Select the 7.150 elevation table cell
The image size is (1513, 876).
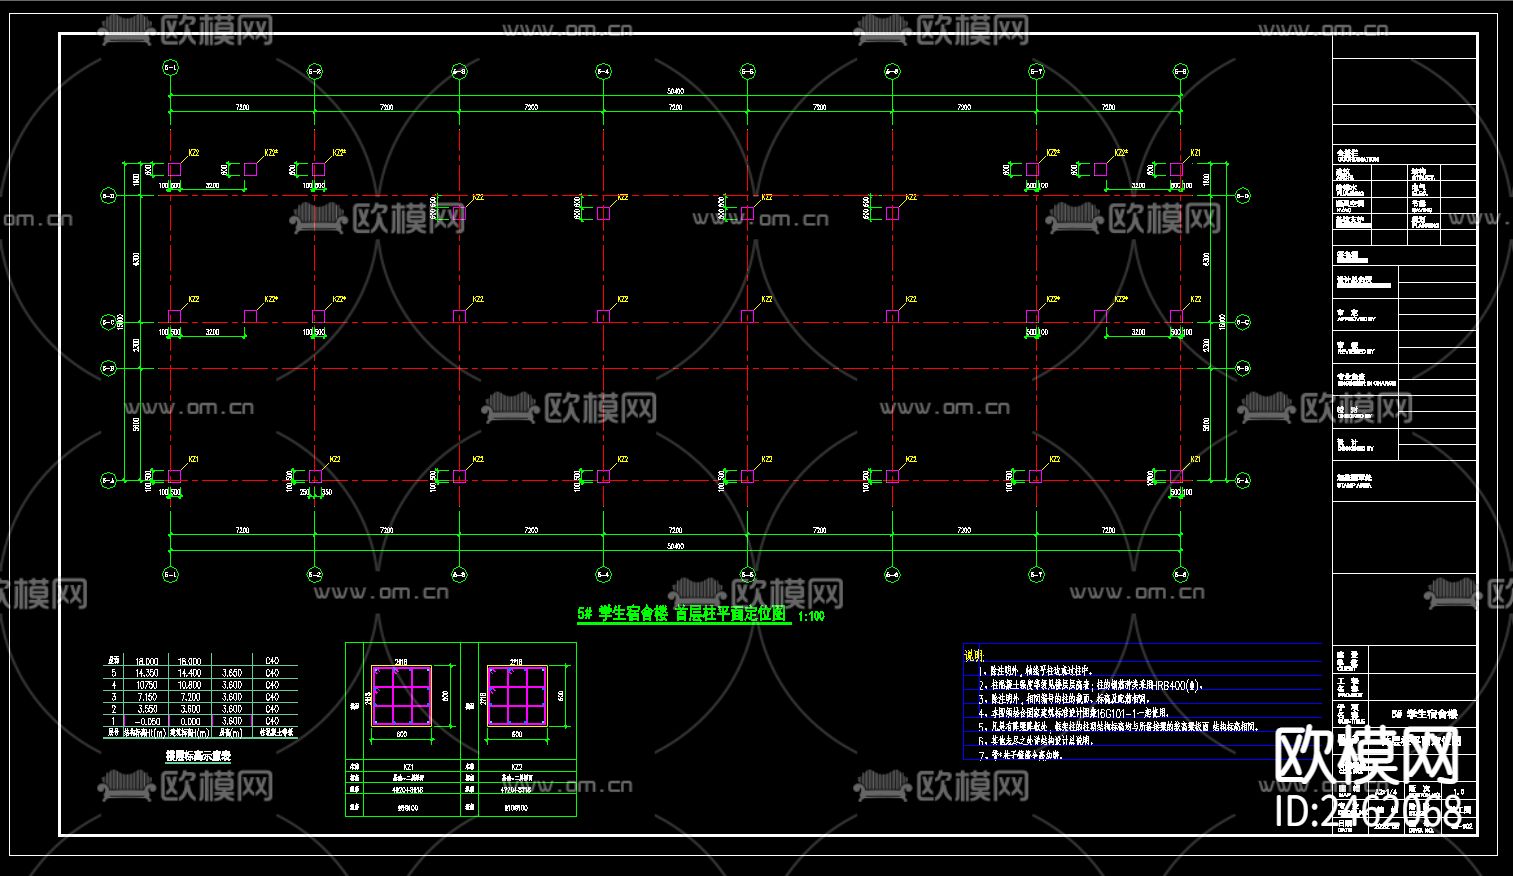[x=147, y=697]
